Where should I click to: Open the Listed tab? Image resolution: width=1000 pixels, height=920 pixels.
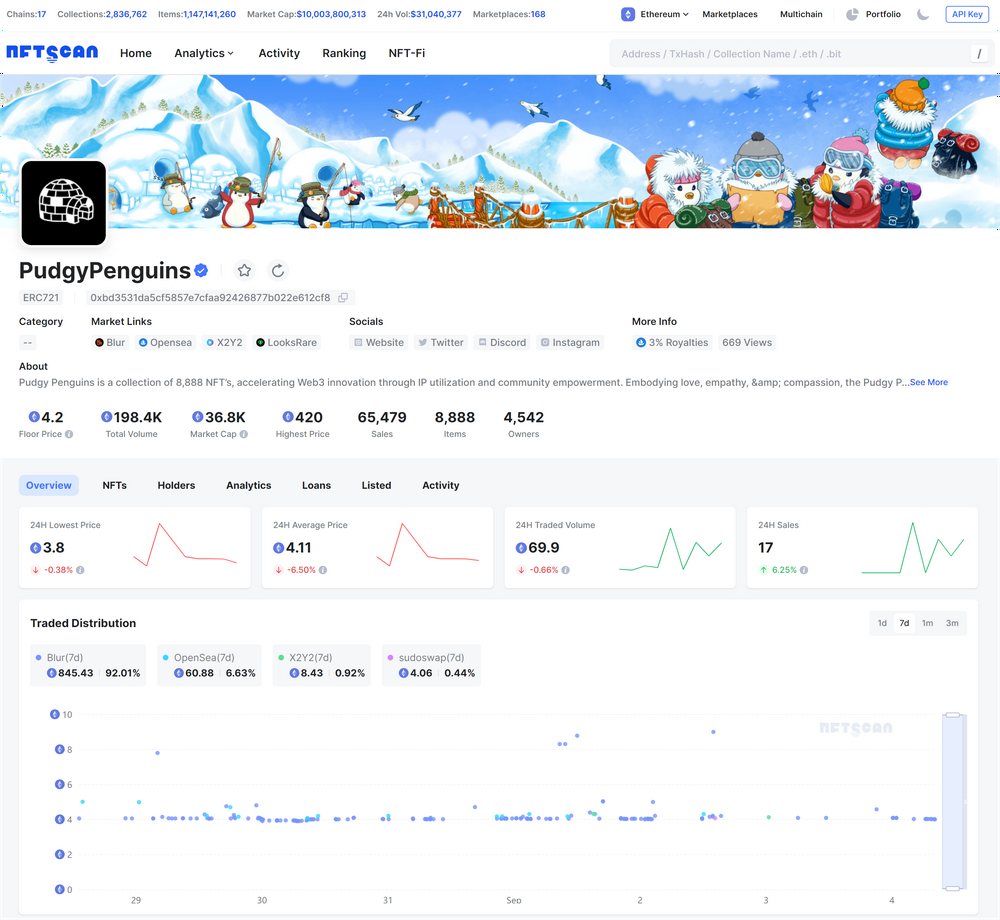[x=376, y=485]
